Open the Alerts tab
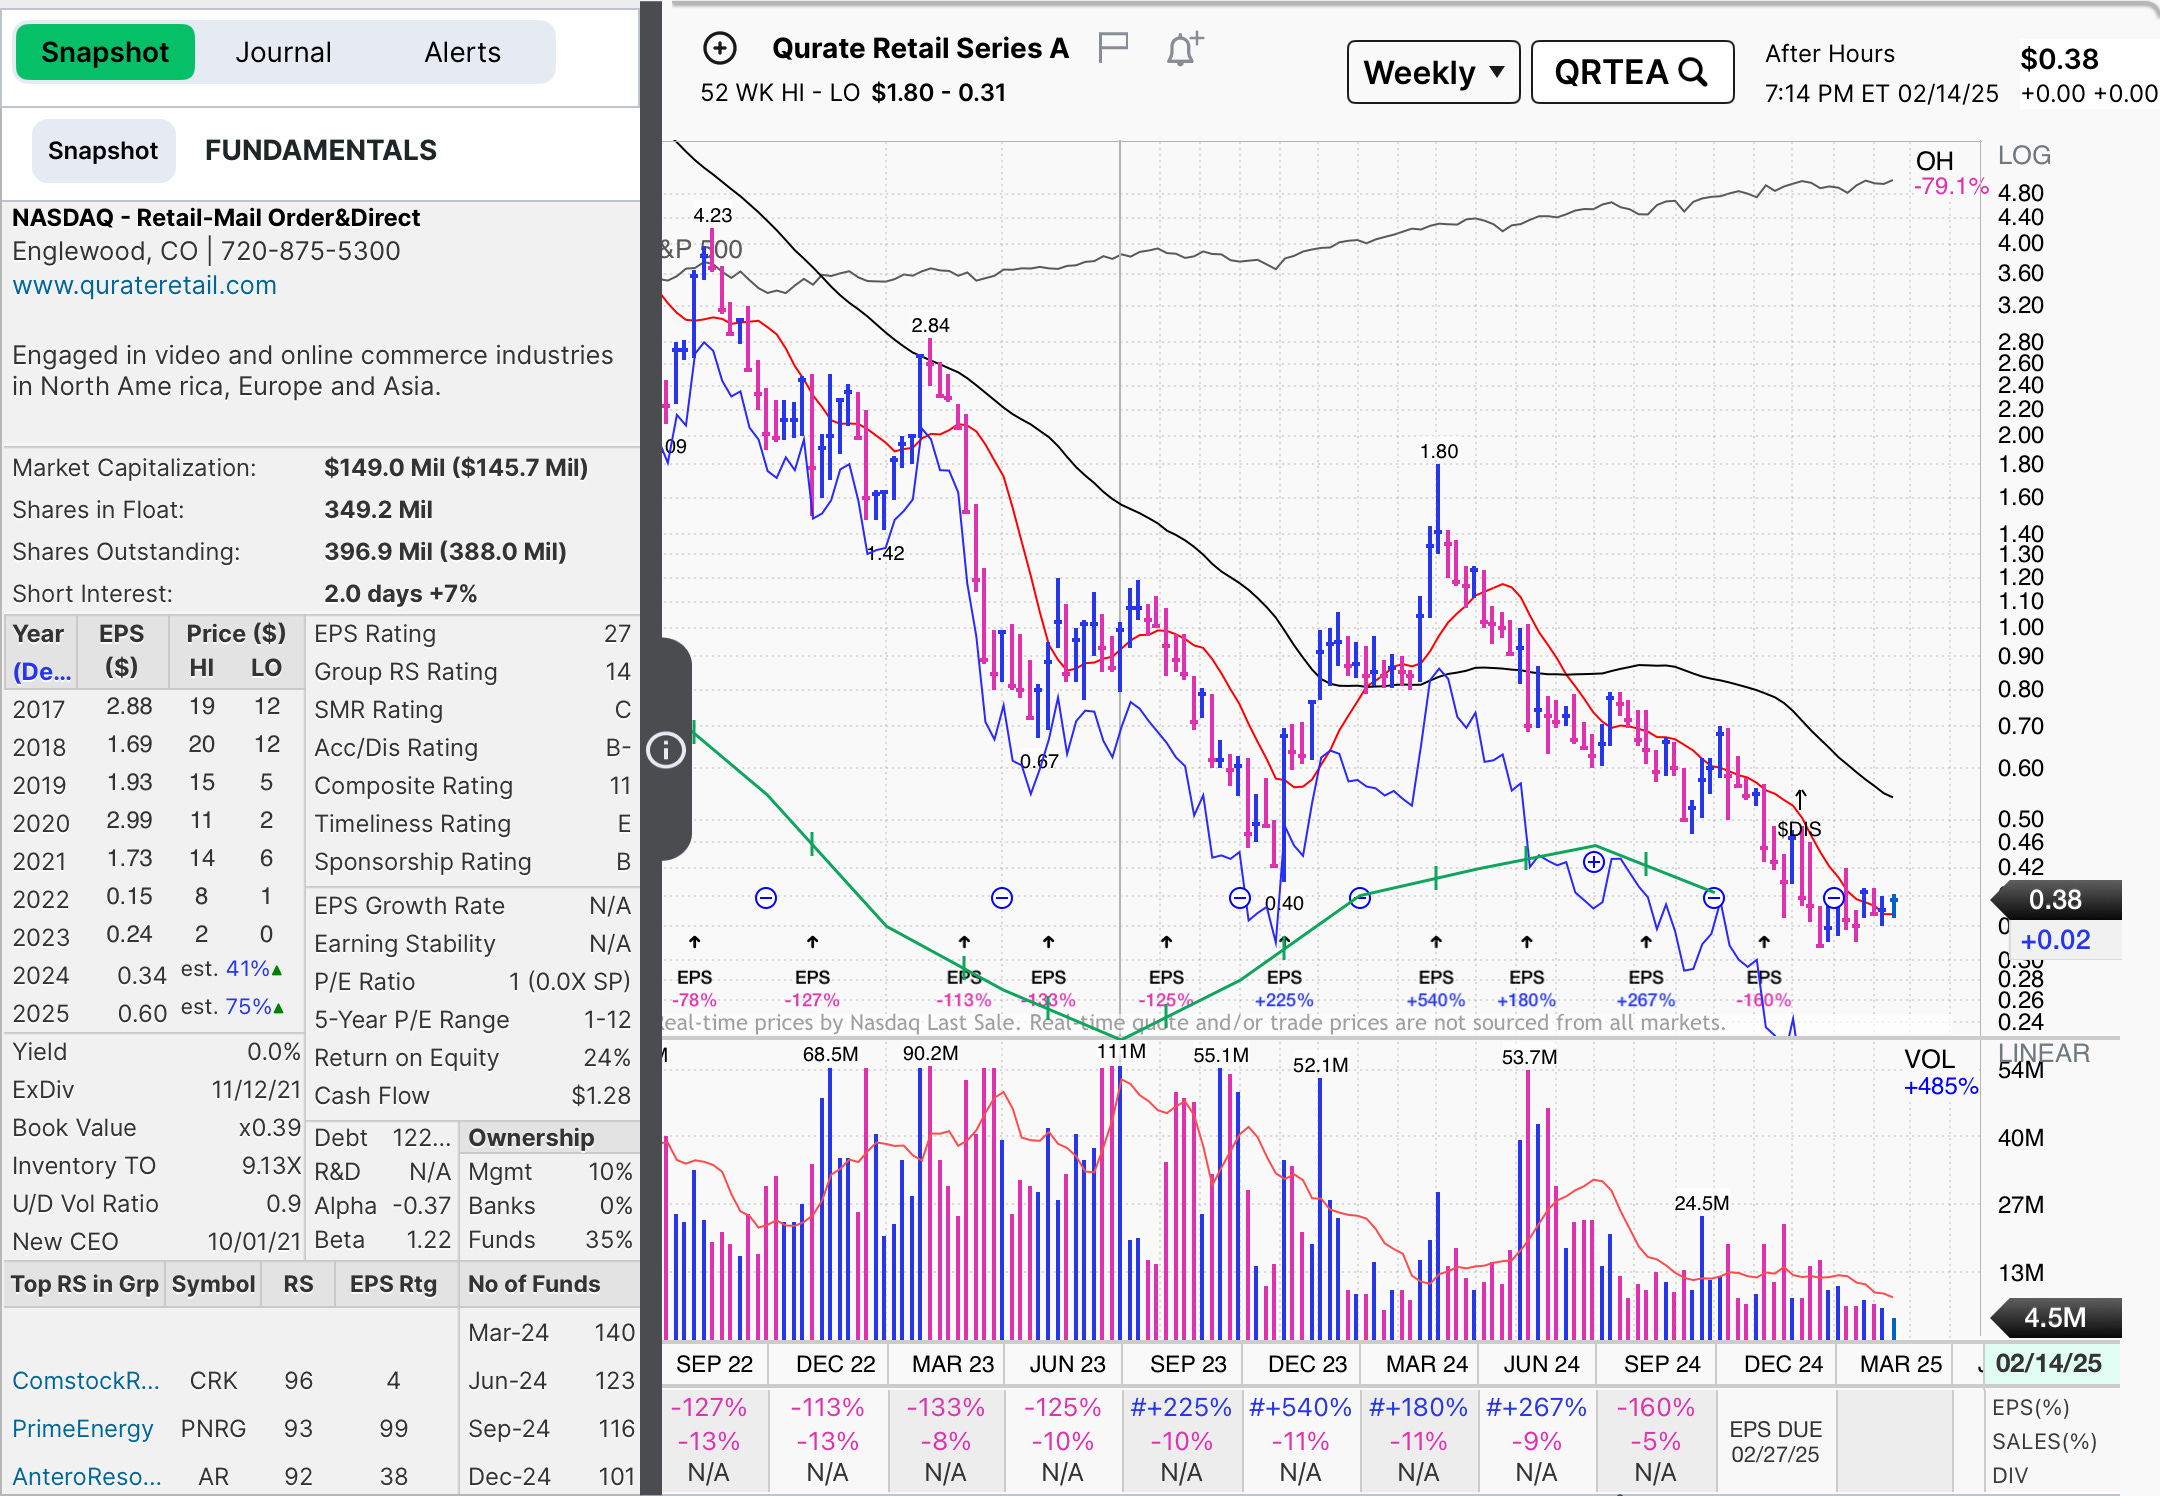This screenshot has width=2160, height=1496. click(462, 52)
